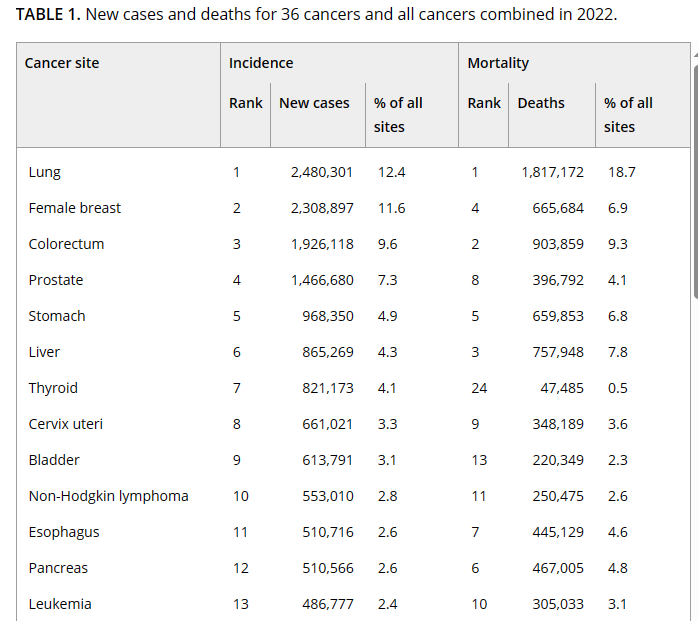Click the 'Colorectum' row label

66,244
